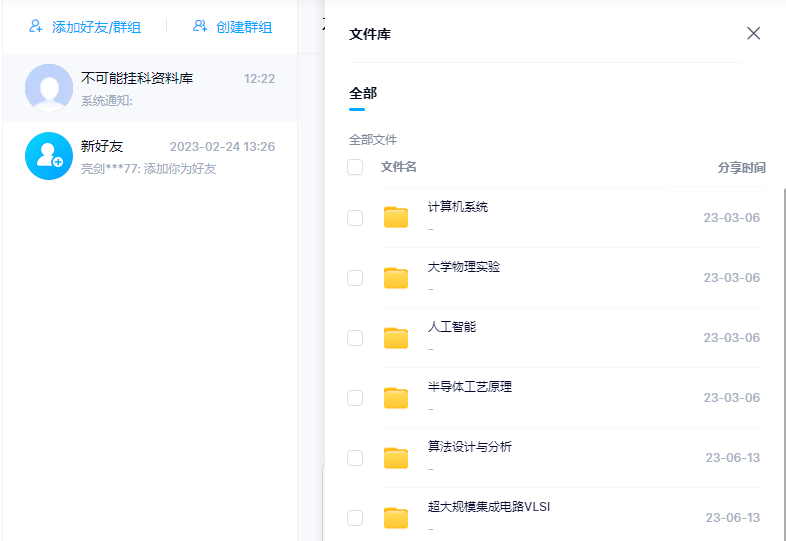Select the 新好友 conversation name
Viewport: 786px width, 541px height.
click(x=102, y=146)
